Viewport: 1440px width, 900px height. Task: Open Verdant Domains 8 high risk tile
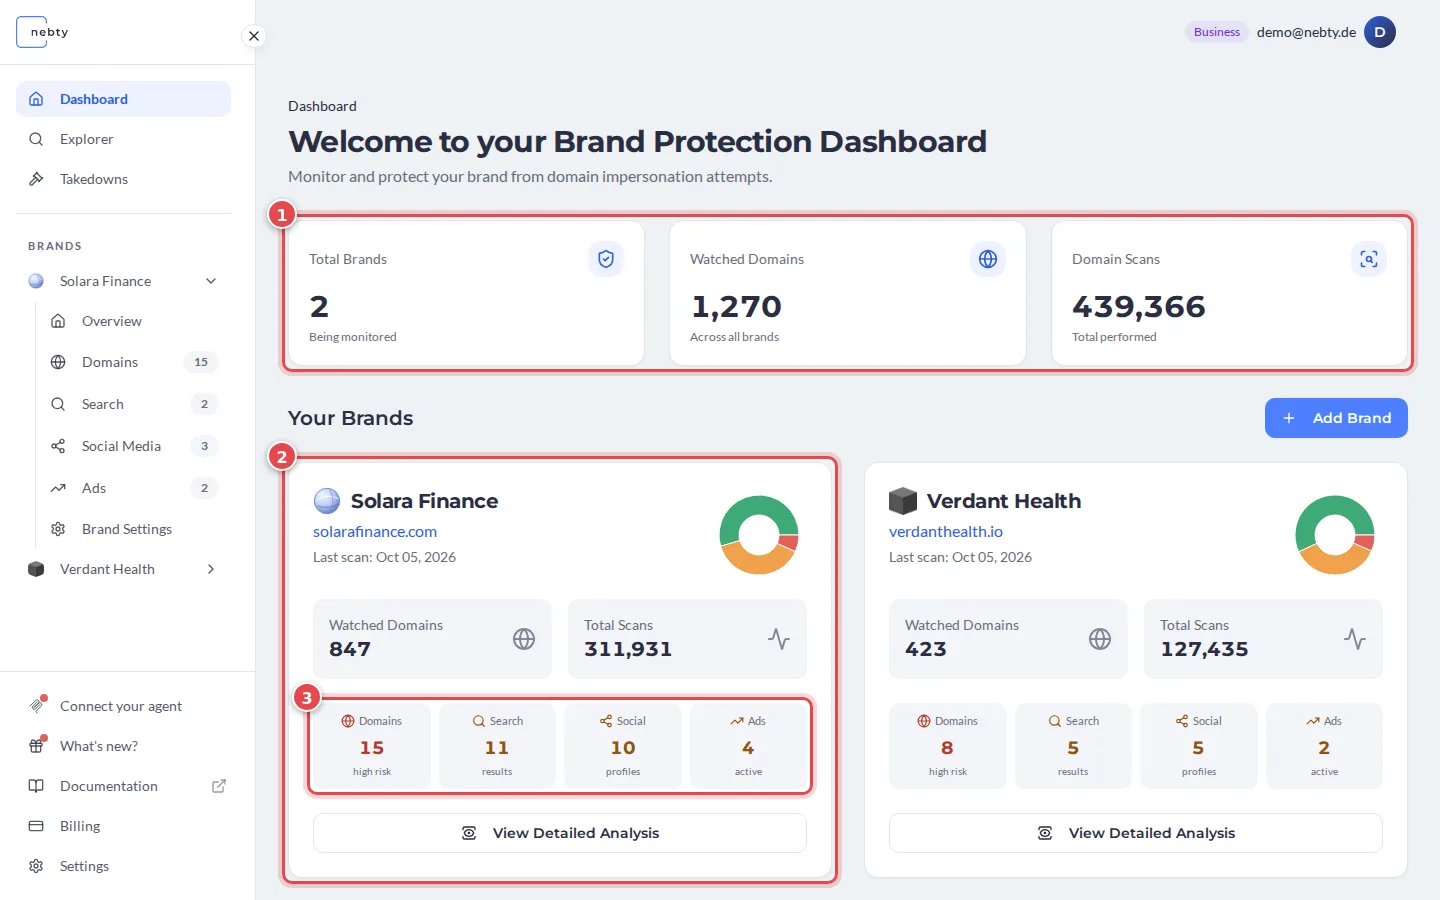tap(948, 746)
